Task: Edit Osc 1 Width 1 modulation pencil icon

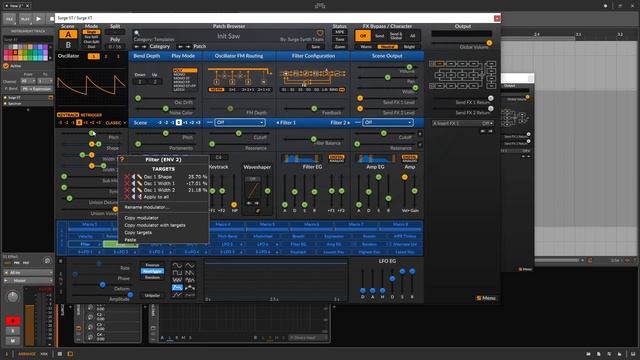Action: pyautogui.click(x=140, y=184)
